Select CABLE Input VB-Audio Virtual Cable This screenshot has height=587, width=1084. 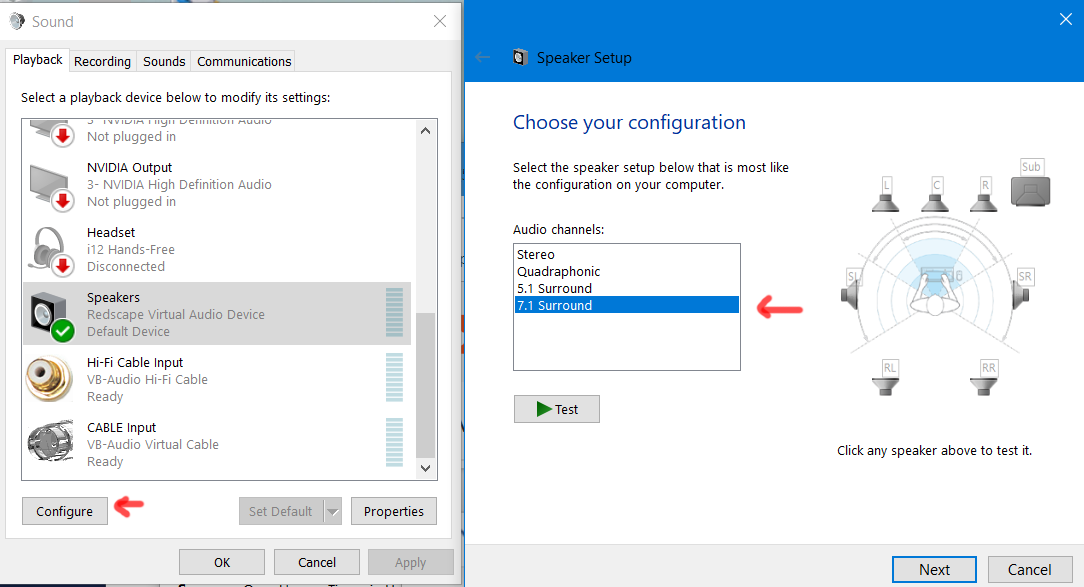217,444
